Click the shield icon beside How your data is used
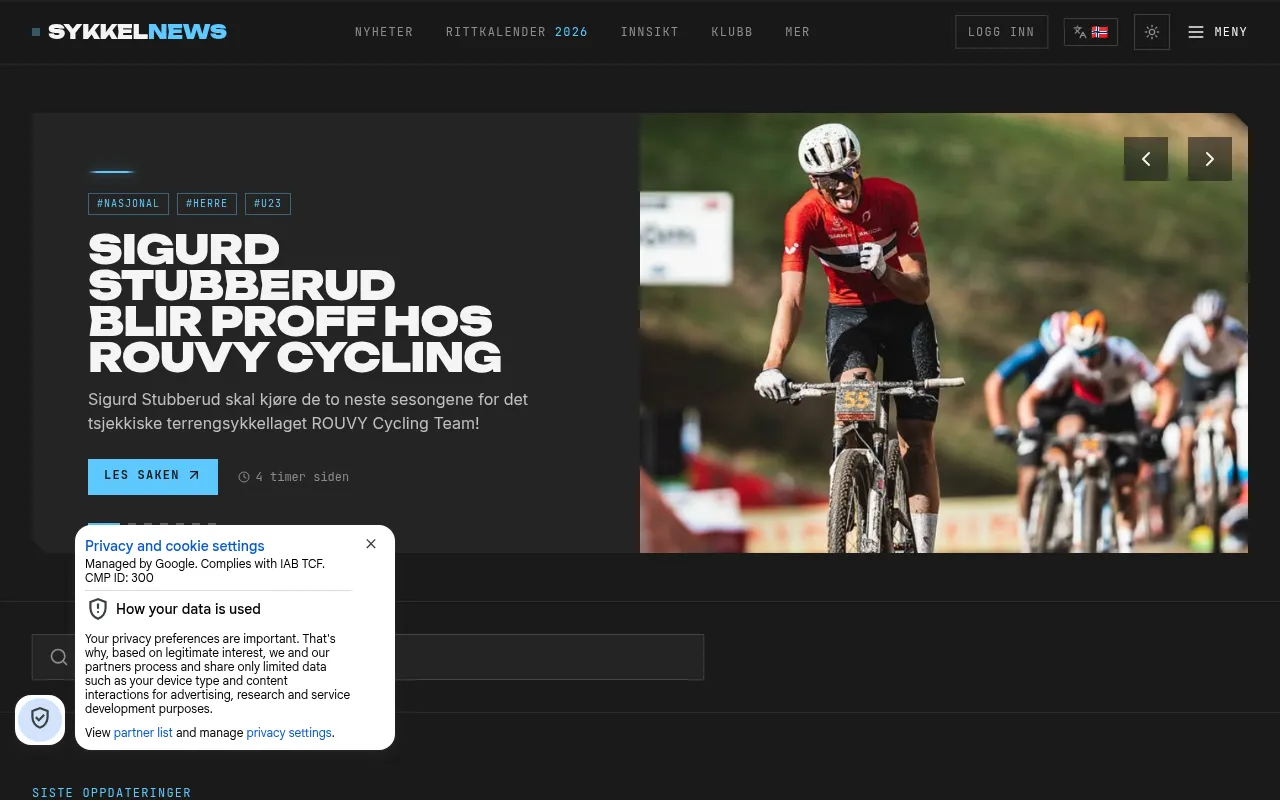The width and height of the screenshot is (1280, 800). [98, 609]
